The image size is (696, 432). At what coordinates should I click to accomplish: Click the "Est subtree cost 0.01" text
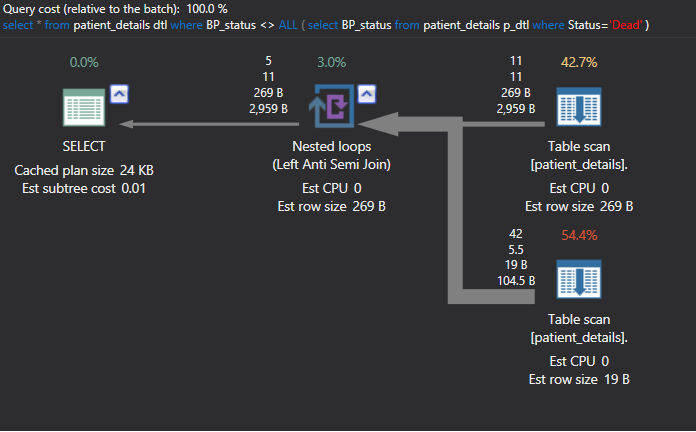pyautogui.click(x=84, y=187)
